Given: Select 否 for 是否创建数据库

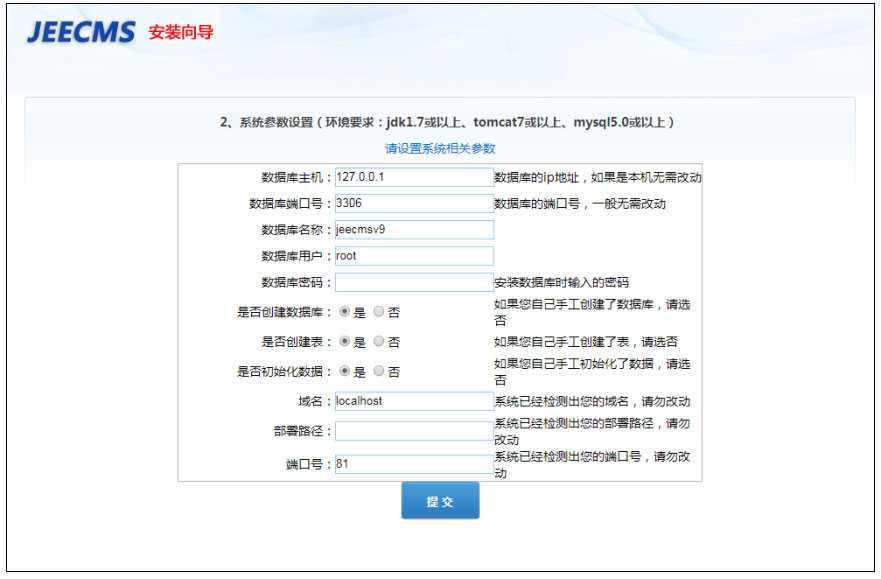Looking at the screenshot, I should [378, 312].
